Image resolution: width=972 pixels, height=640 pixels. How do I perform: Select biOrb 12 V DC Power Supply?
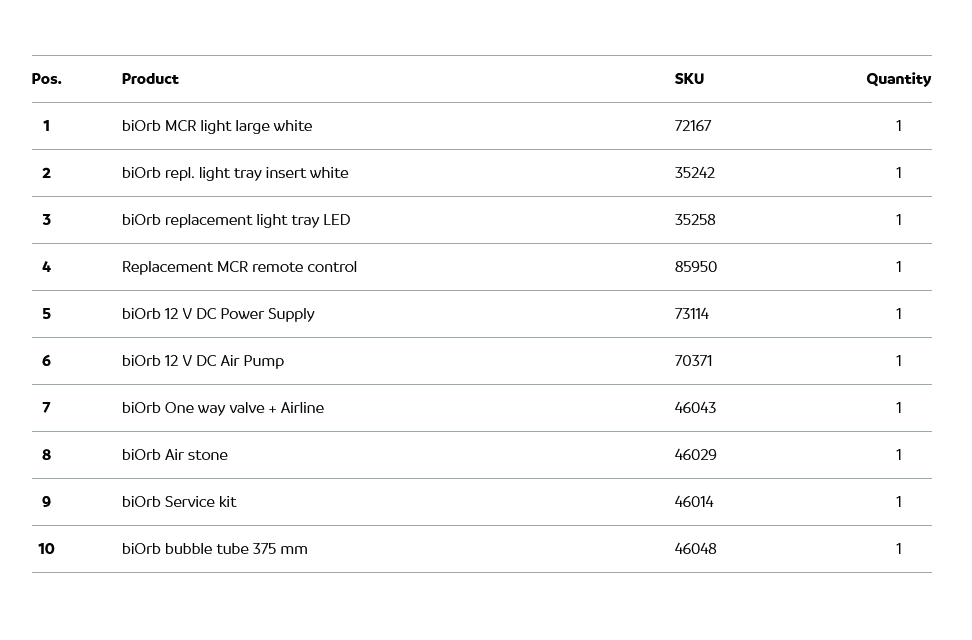coord(218,314)
